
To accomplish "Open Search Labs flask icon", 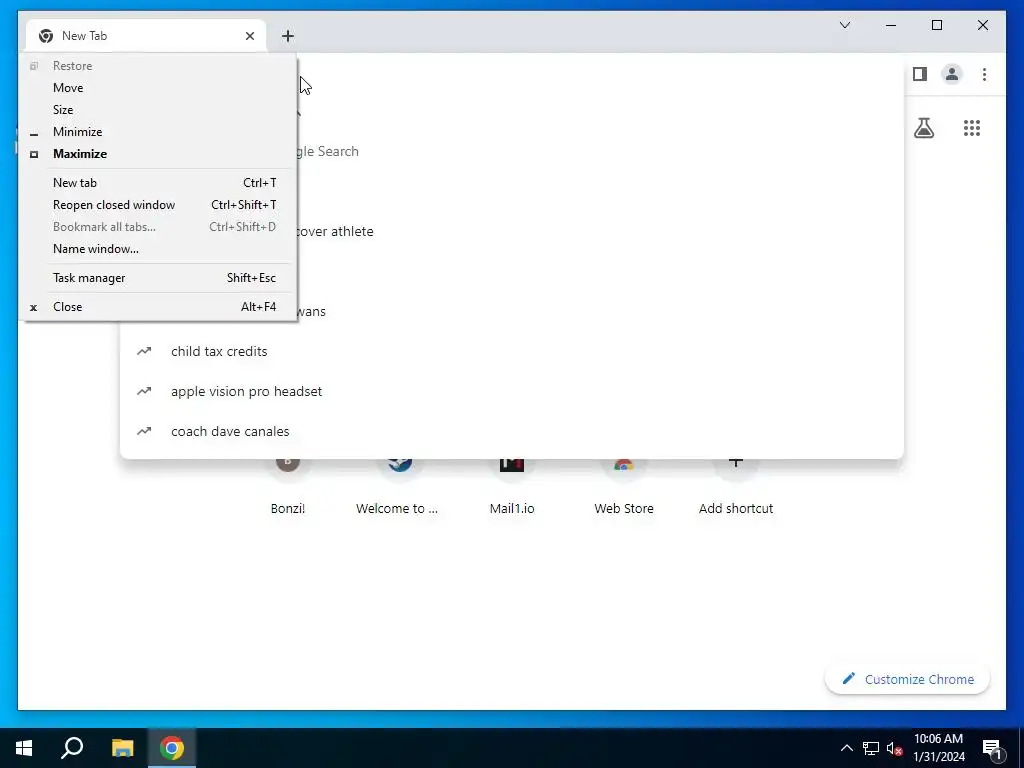I will (x=923, y=128).
